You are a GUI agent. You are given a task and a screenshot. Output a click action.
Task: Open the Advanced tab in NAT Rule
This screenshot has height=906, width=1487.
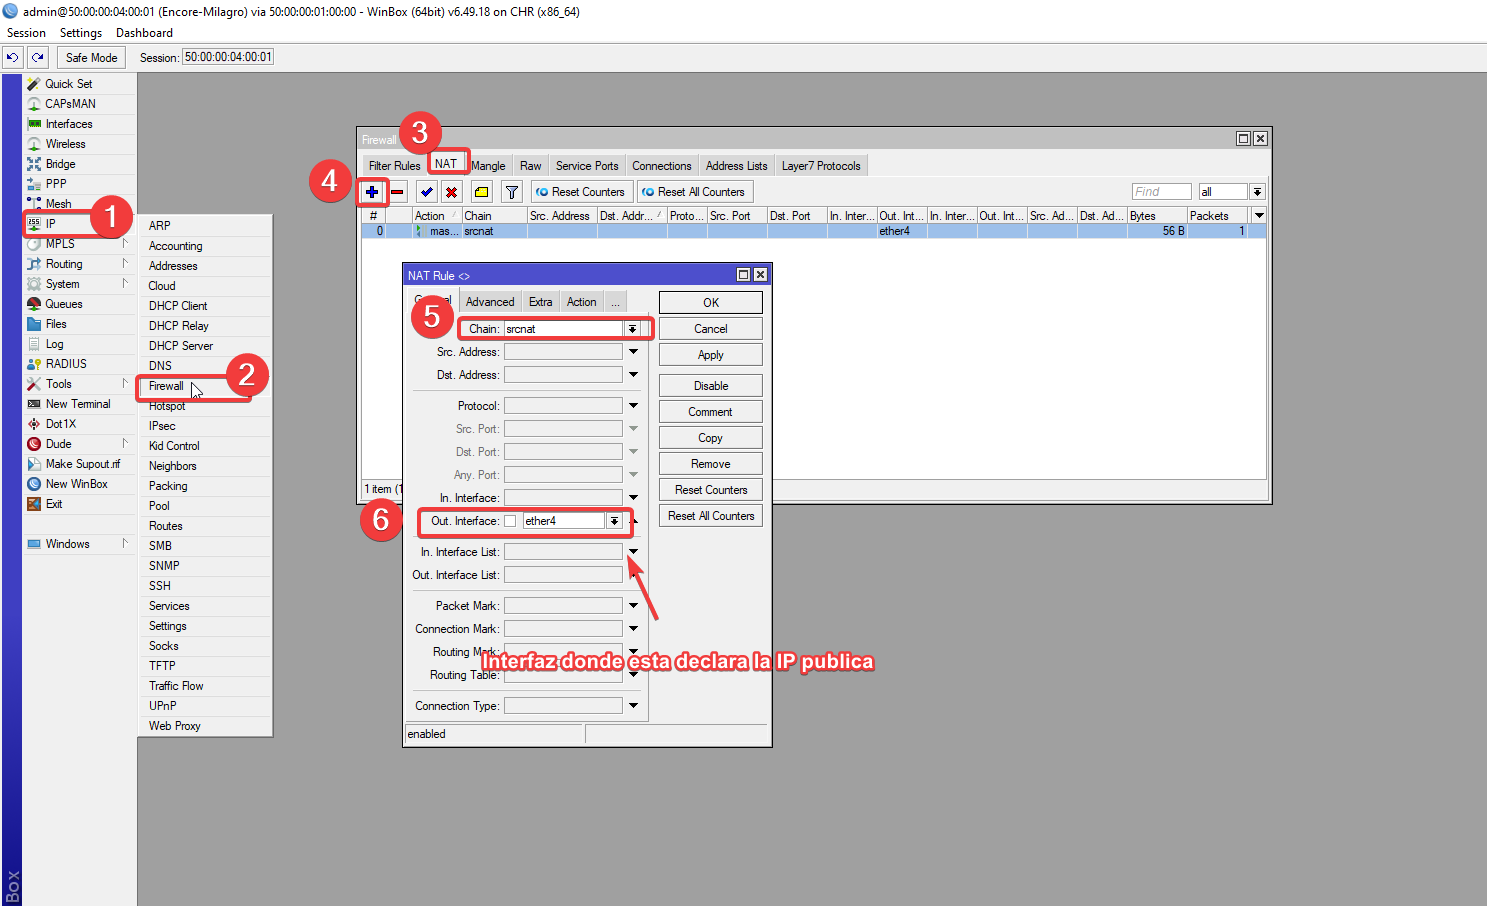[x=490, y=302]
